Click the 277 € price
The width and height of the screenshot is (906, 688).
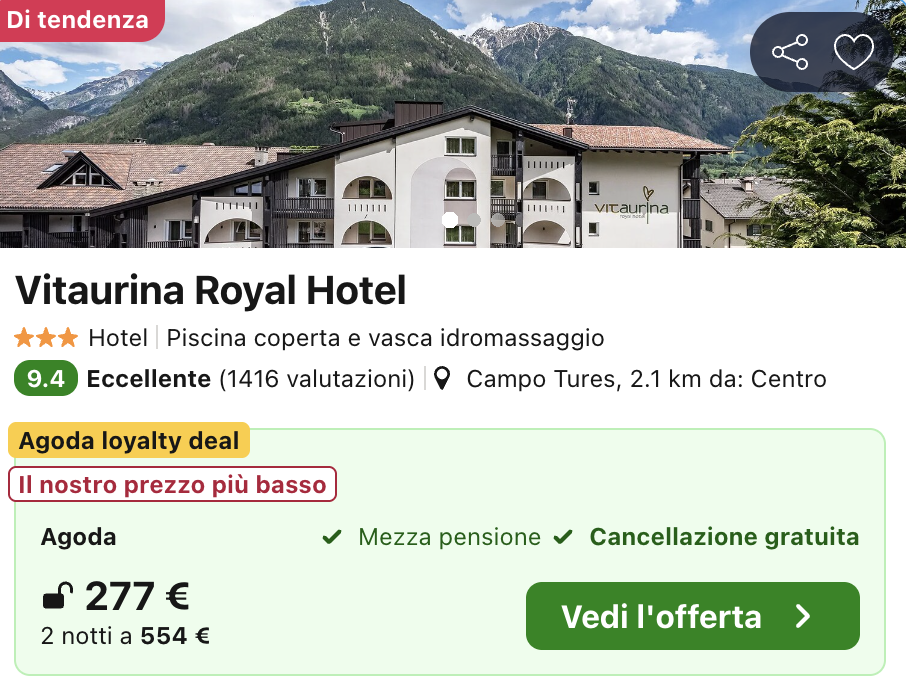click(x=137, y=597)
